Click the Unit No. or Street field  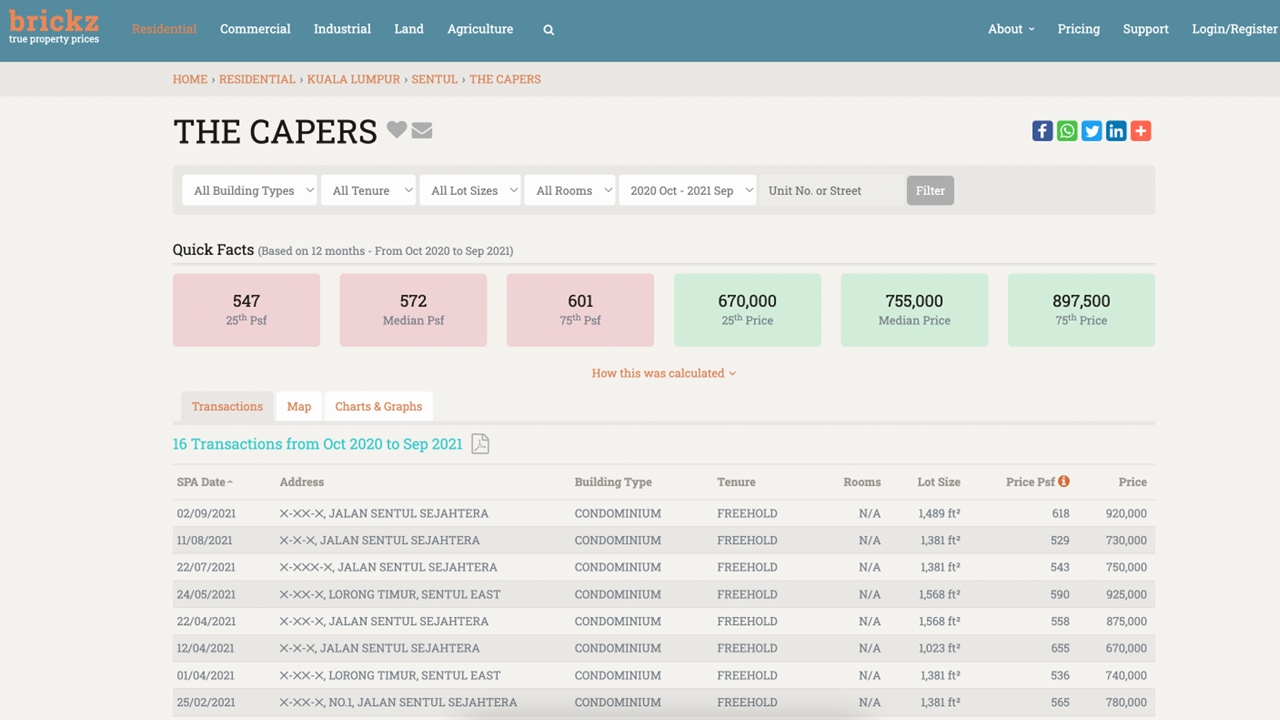831,190
